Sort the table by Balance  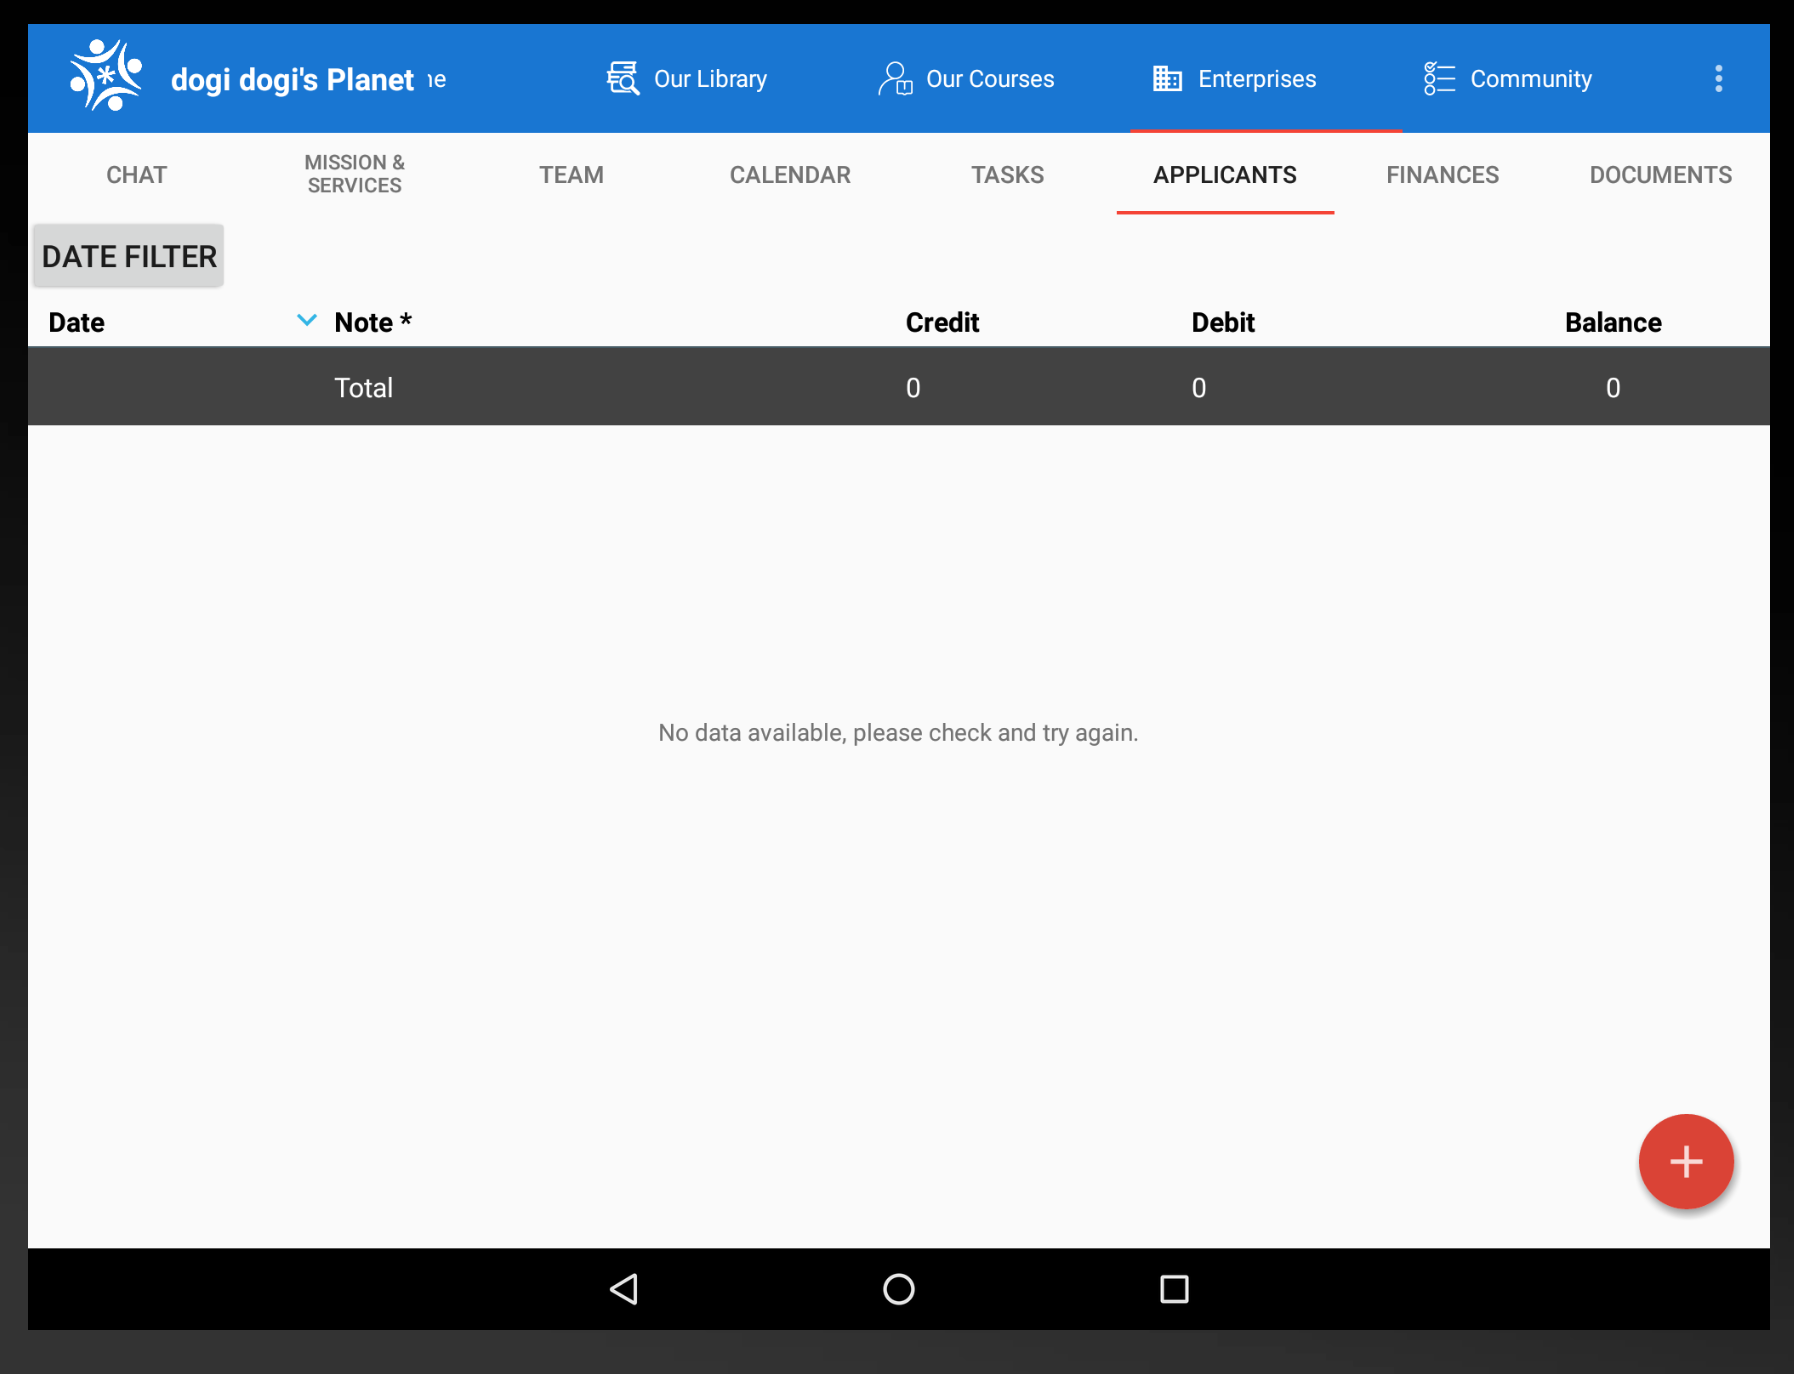(1613, 321)
